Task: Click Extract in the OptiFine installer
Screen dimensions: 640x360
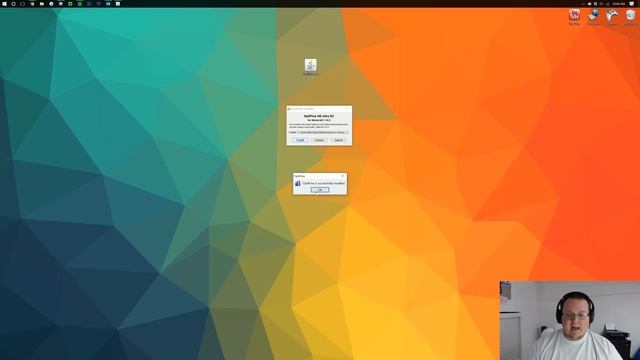Action: pyautogui.click(x=319, y=140)
